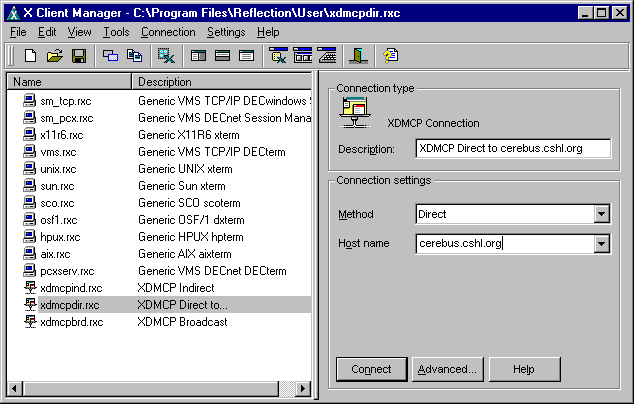
Task: Click the Generic X11R6 xterm description
Action: click(x=189, y=135)
